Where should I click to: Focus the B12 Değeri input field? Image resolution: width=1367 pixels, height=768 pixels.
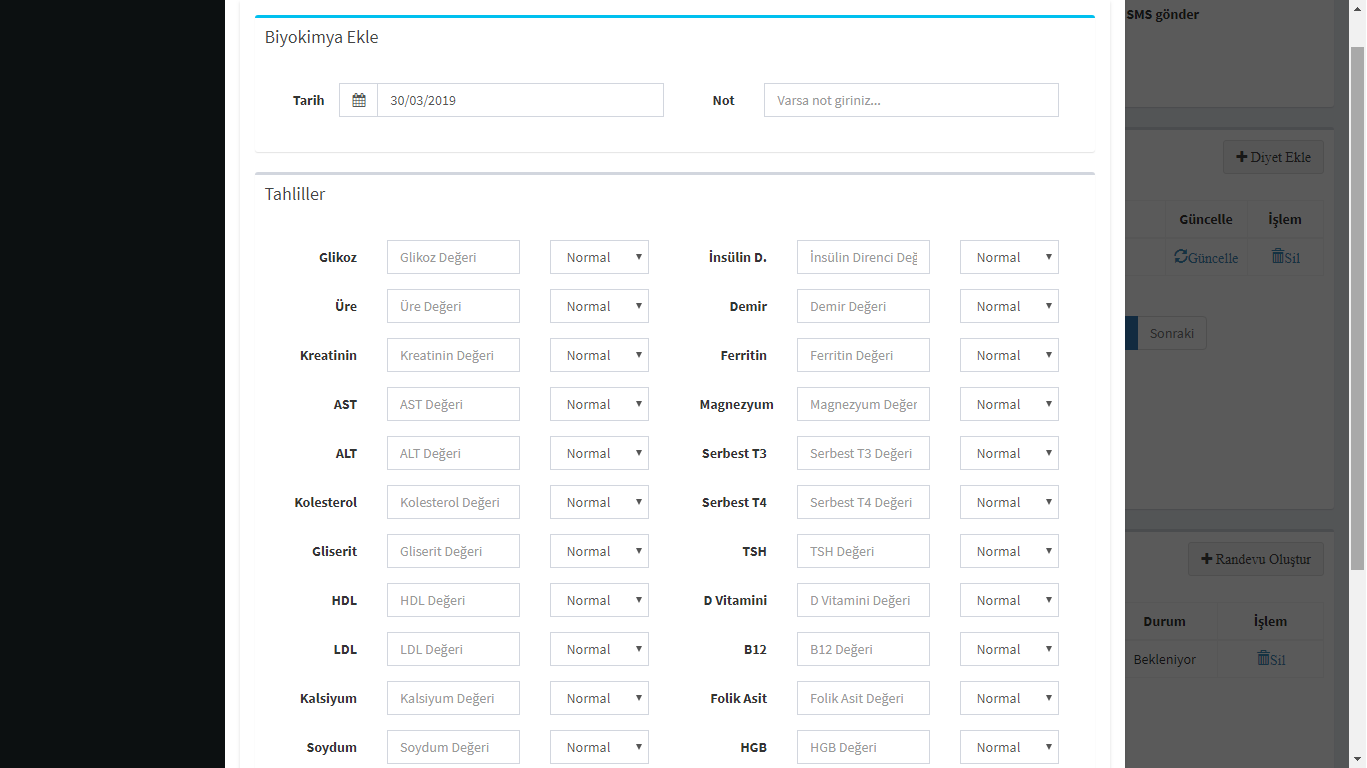863,649
